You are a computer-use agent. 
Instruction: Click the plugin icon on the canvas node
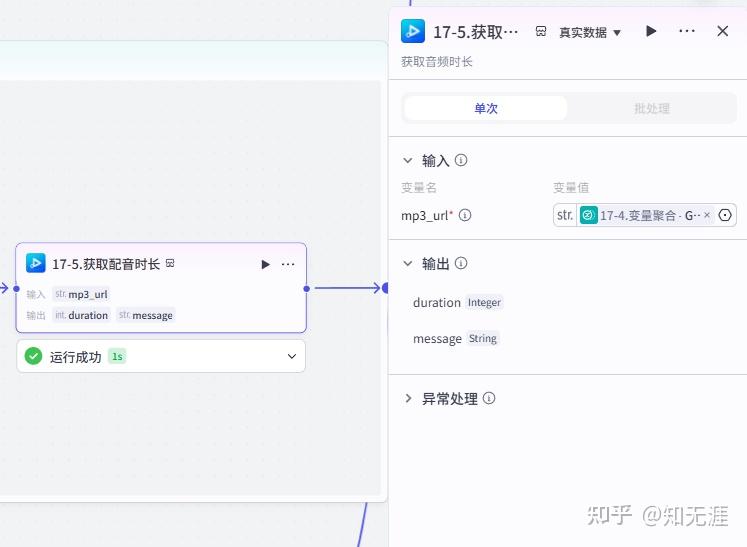tap(36, 263)
